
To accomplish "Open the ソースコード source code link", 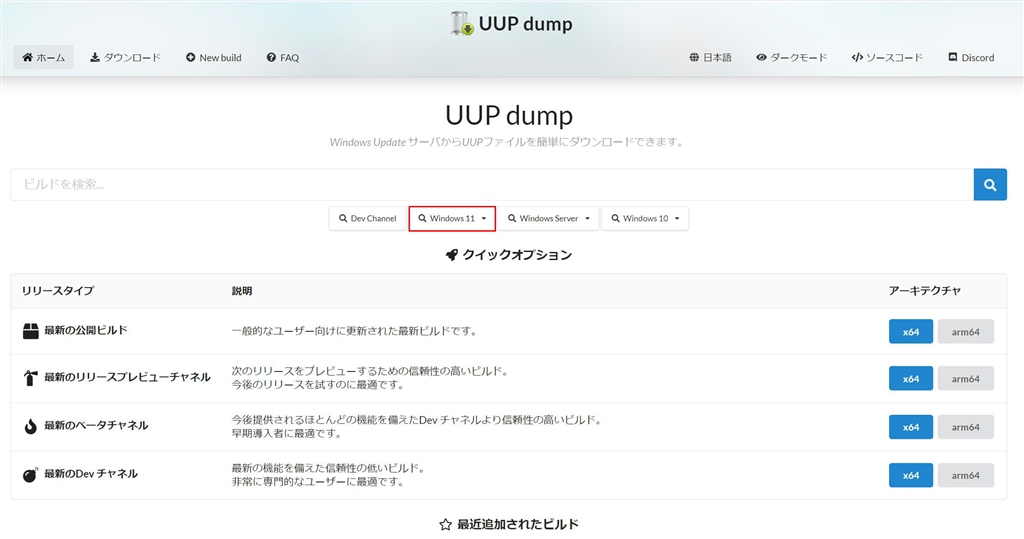I will tap(887, 57).
